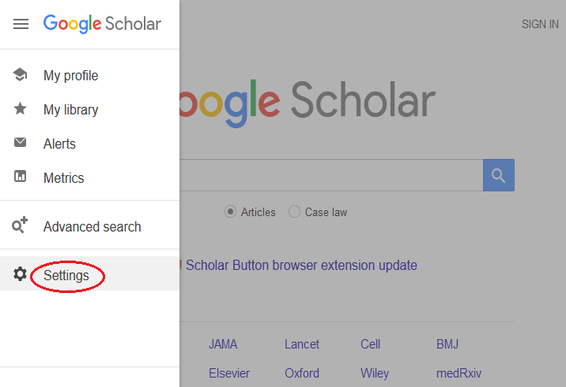Click the Google Scholar logo in sidebar
The width and height of the screenshot is (566, 387).
[102, 24]
